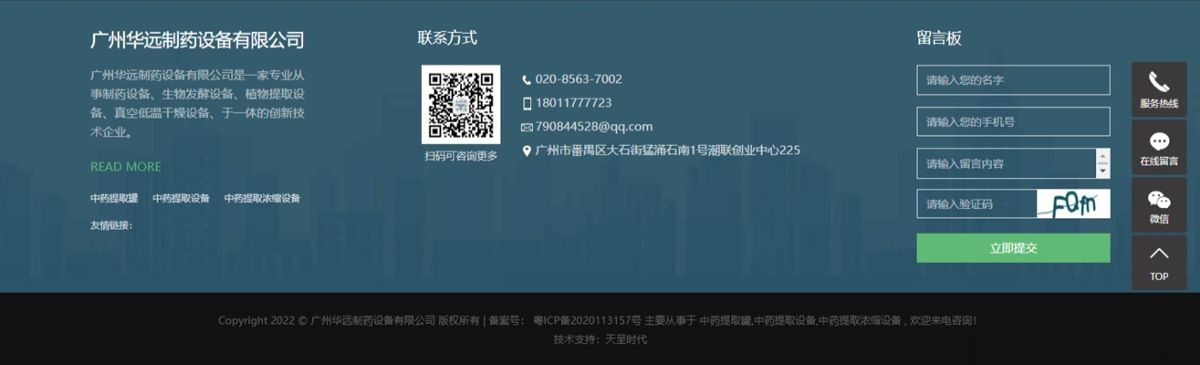The height and width of the screenshot is (365, 1200).
Task: Open the 中药提取浓缩设备 link in company section
Action: pos(262,198)
